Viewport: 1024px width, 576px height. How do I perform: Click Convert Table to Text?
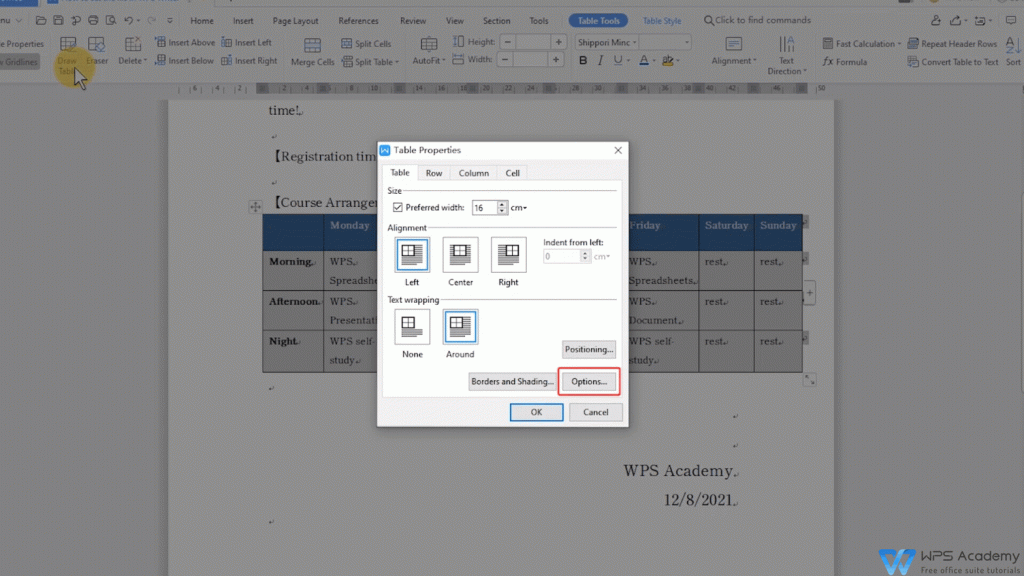pyautogui.click(x=953, y=62)
